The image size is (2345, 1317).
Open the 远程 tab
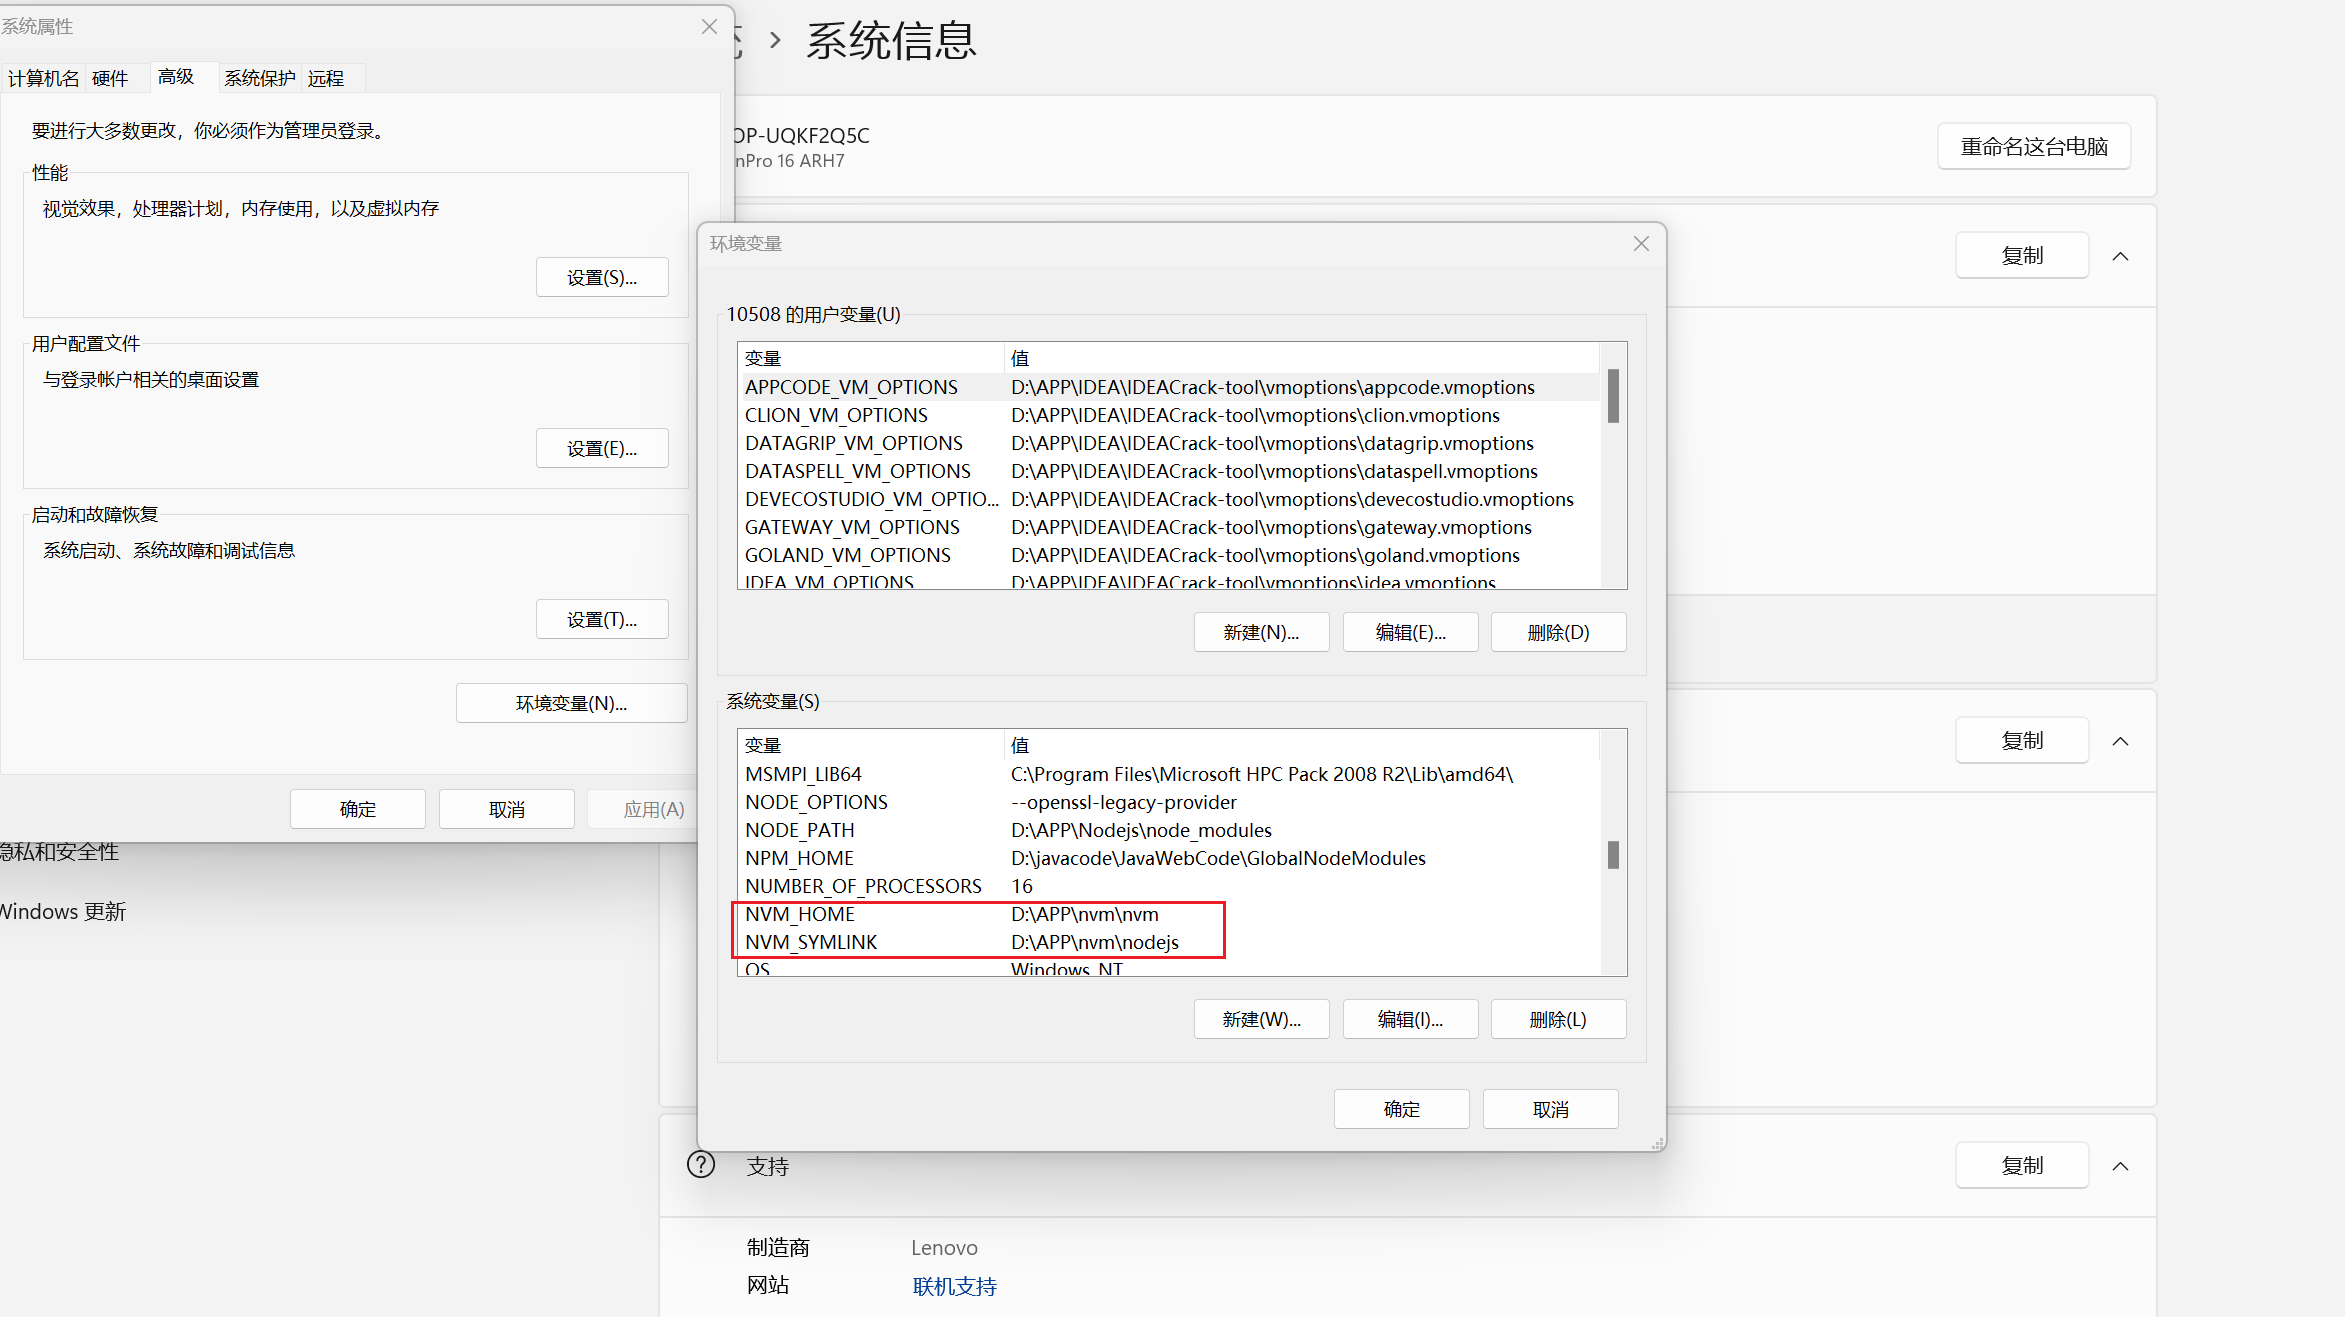click(326, 78)
